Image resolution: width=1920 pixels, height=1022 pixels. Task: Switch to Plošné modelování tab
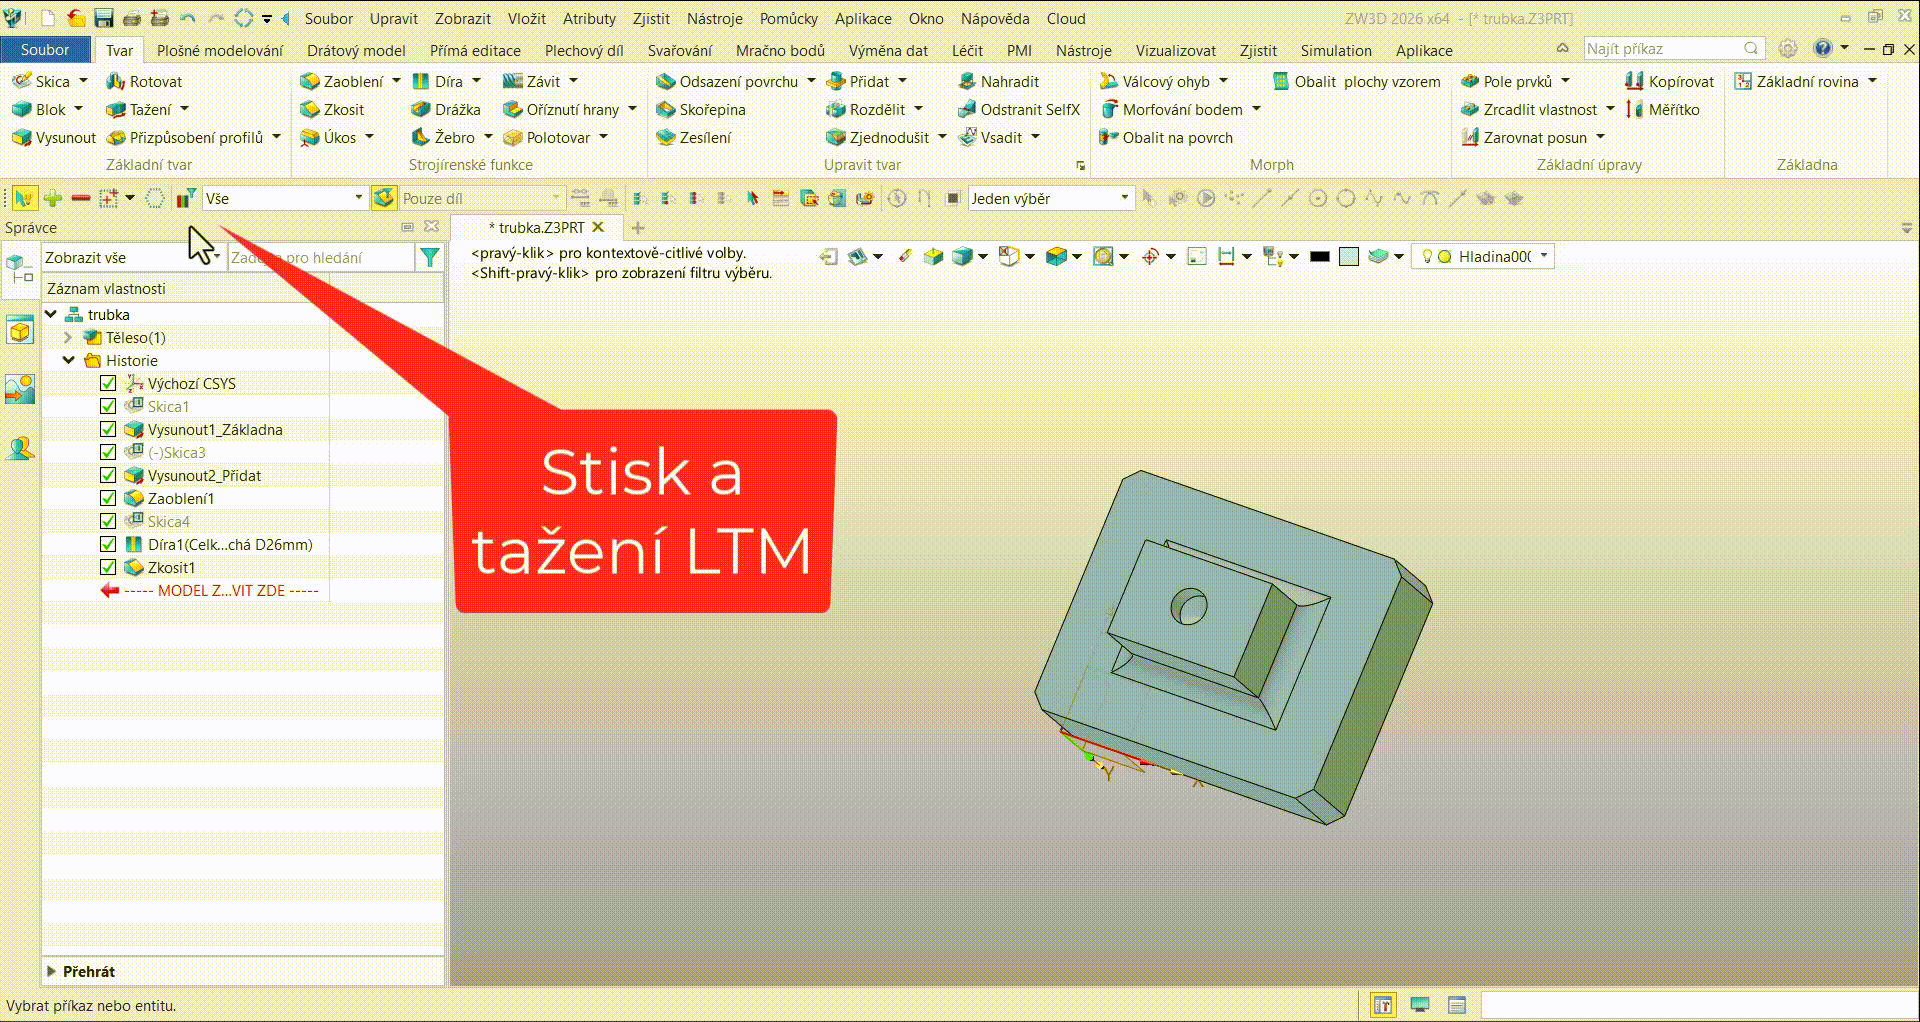pos(220,50)
